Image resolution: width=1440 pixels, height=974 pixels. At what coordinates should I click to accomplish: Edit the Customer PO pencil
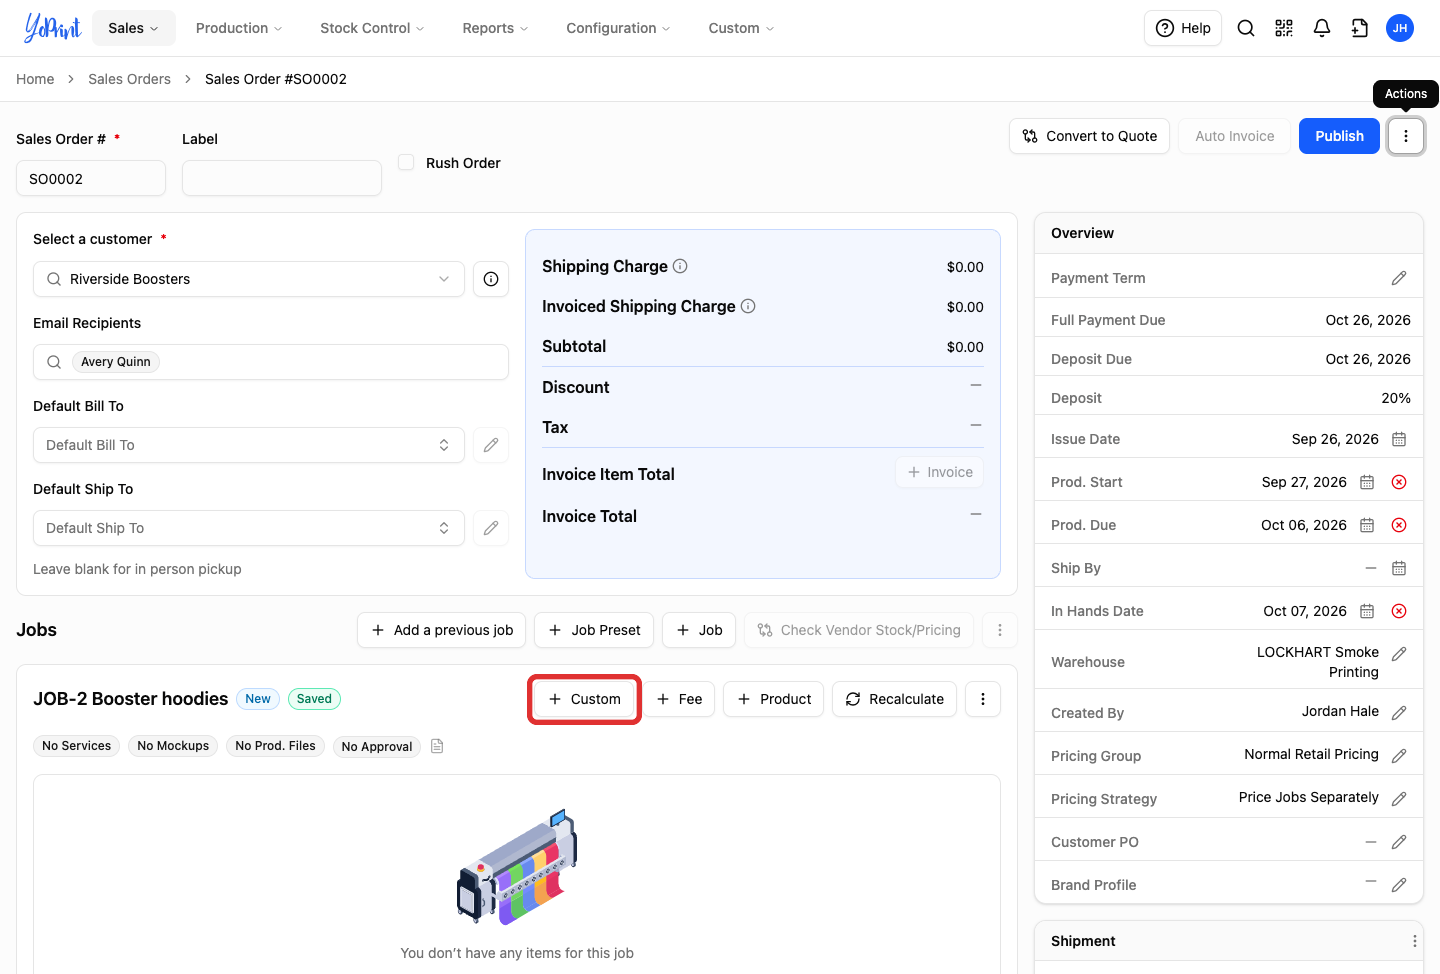(x=1399, y=842)
